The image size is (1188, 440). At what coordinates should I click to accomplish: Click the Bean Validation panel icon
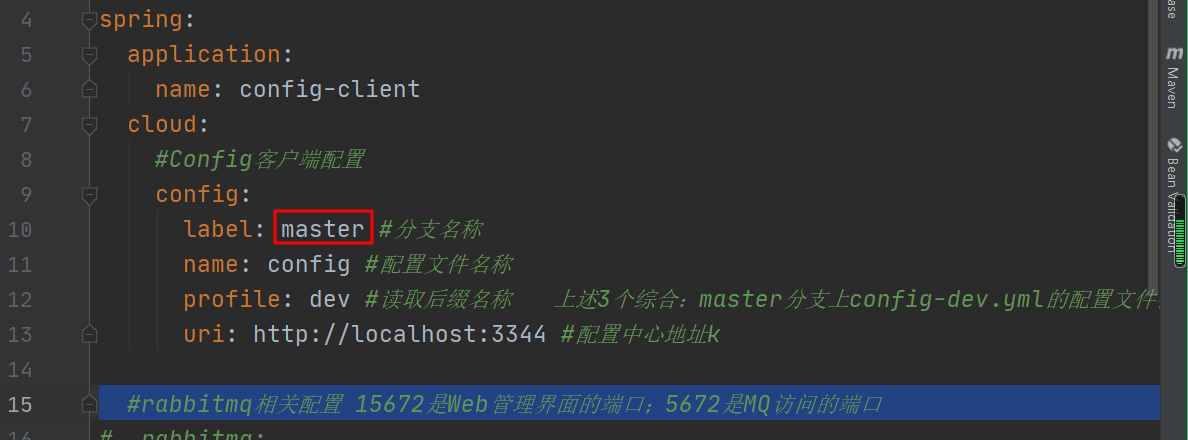(1175, 145)
